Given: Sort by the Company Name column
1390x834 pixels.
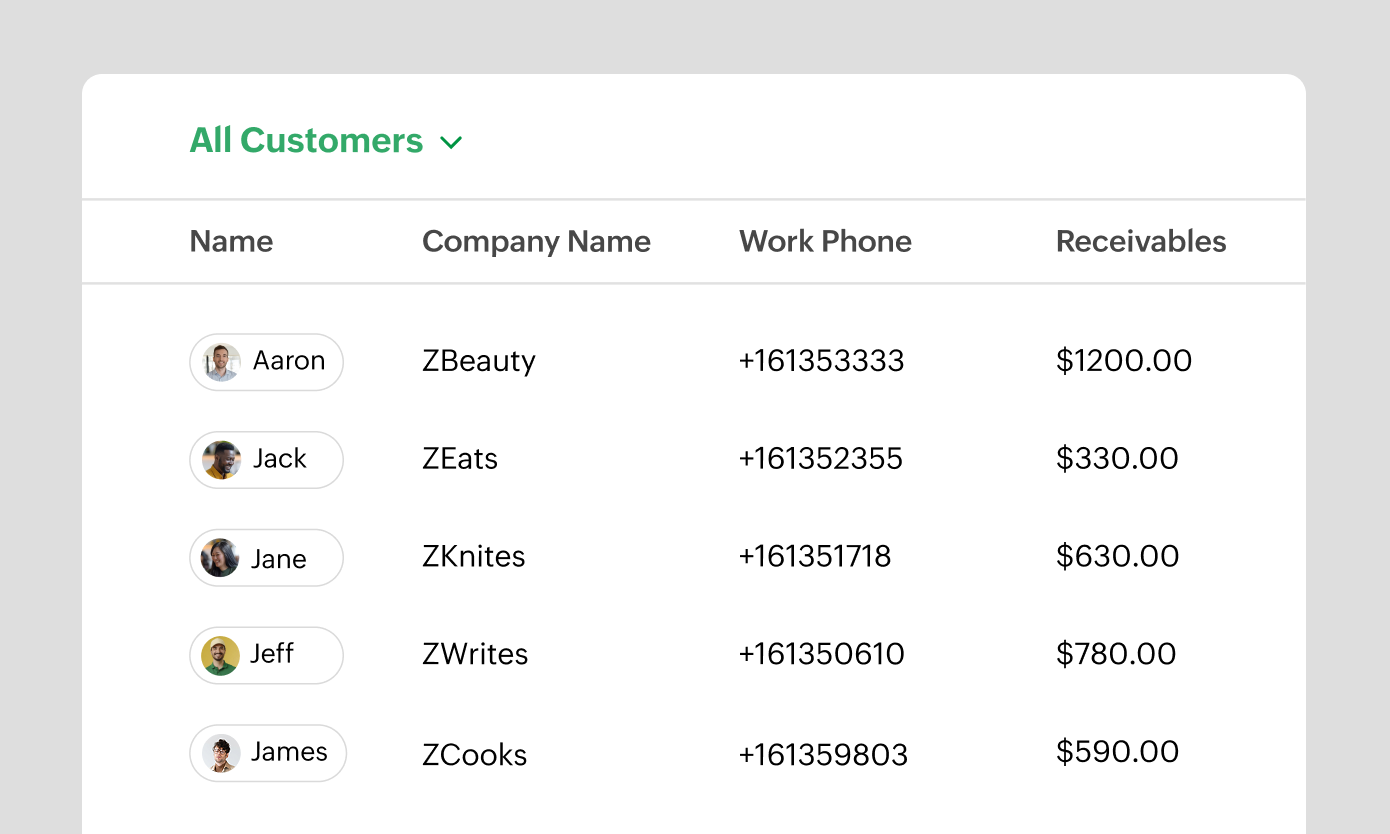Looking at the screenshot, I should point(536,241).
